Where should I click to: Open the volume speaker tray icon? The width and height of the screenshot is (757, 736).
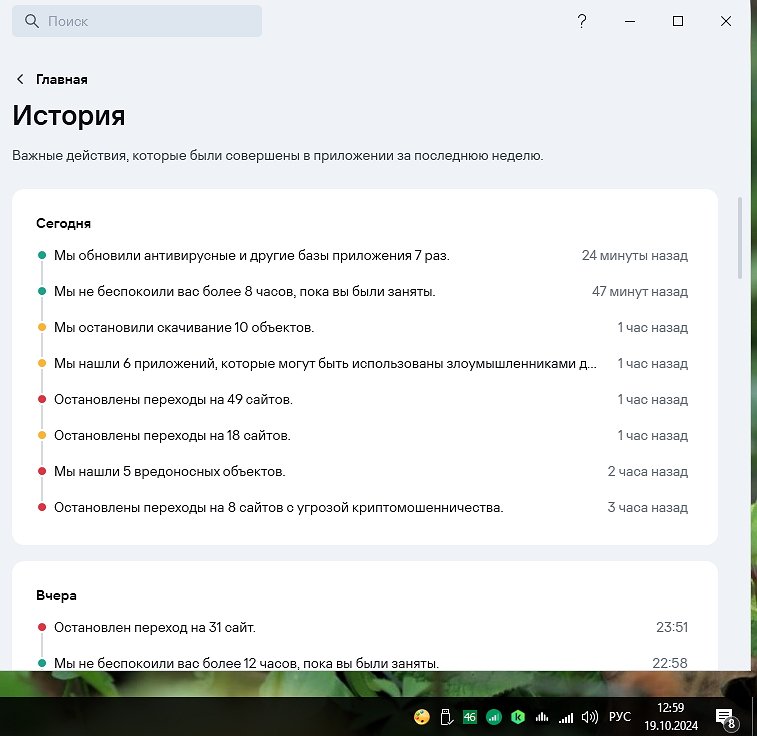click(590, 717)
